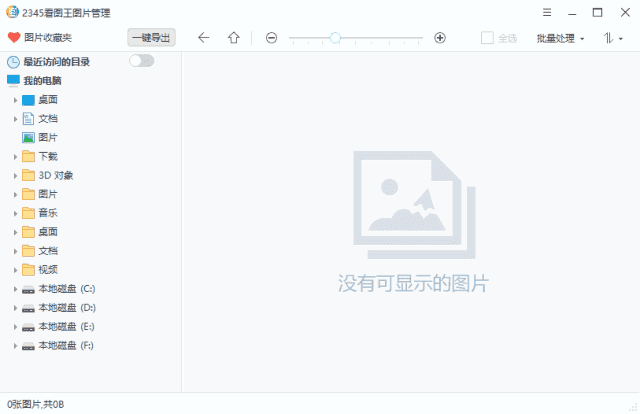Select the 我的电脑 computer icon
This screenshot has height=414, width=640.
click(x=14, y=80)
